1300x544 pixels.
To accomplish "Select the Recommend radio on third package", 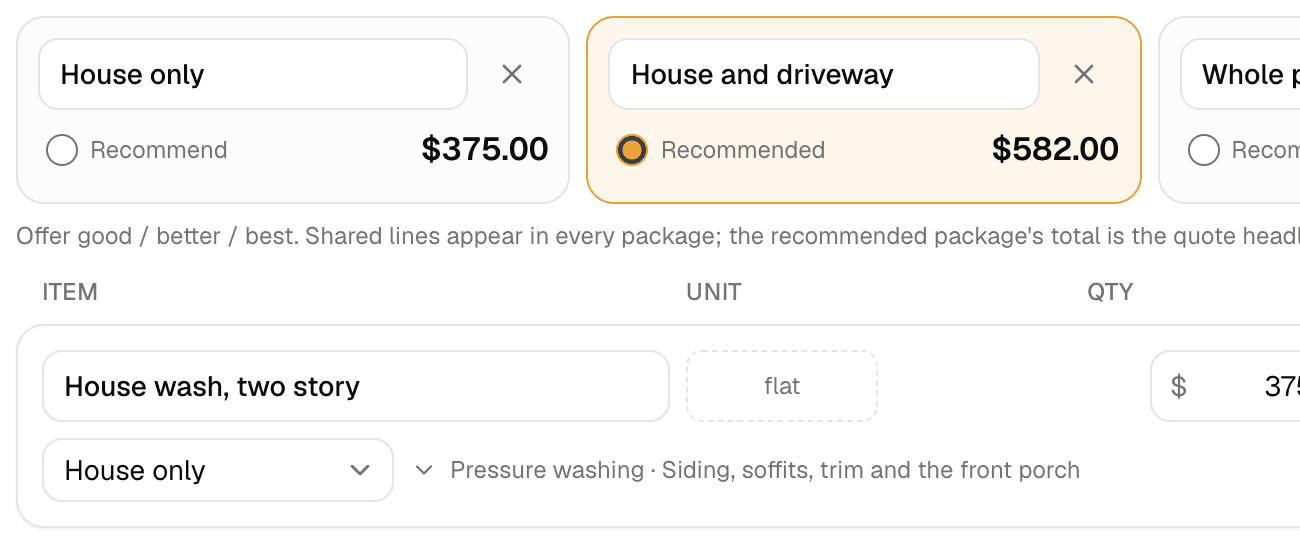I will tap(1204, 150).
